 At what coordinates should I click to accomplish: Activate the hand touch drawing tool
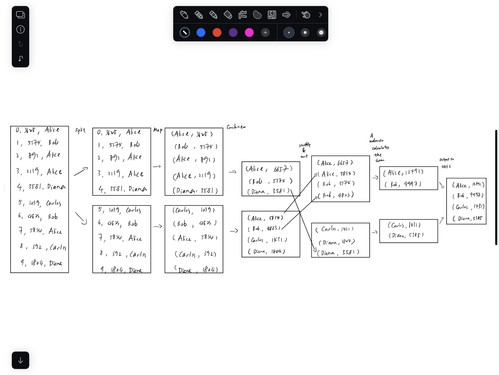[x=305, y=15]
